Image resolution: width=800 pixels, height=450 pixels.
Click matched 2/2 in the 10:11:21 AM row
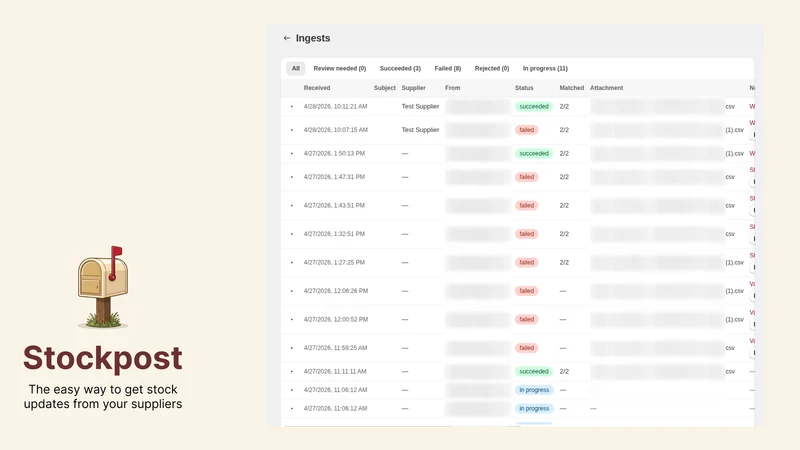564,107
